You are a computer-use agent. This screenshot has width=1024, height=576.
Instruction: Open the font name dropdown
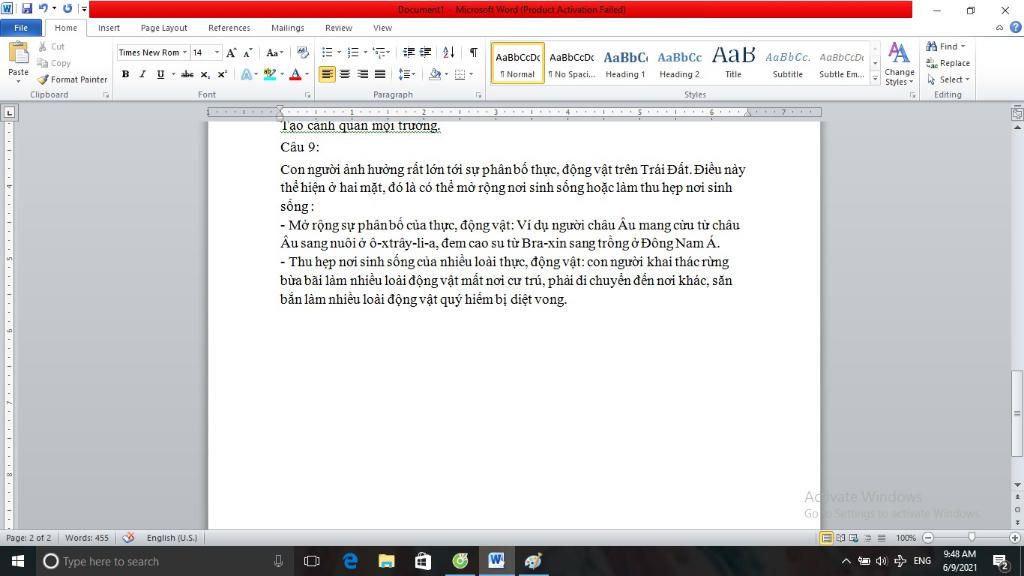(185, 53)
